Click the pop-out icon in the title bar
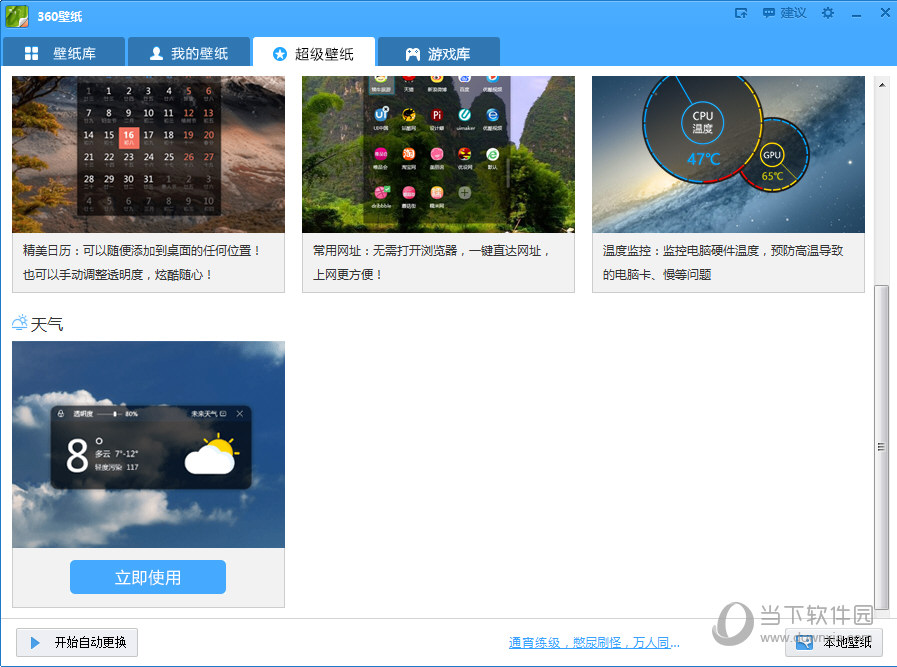The height and width of the screenshot is (667, 897). (741, 13)
